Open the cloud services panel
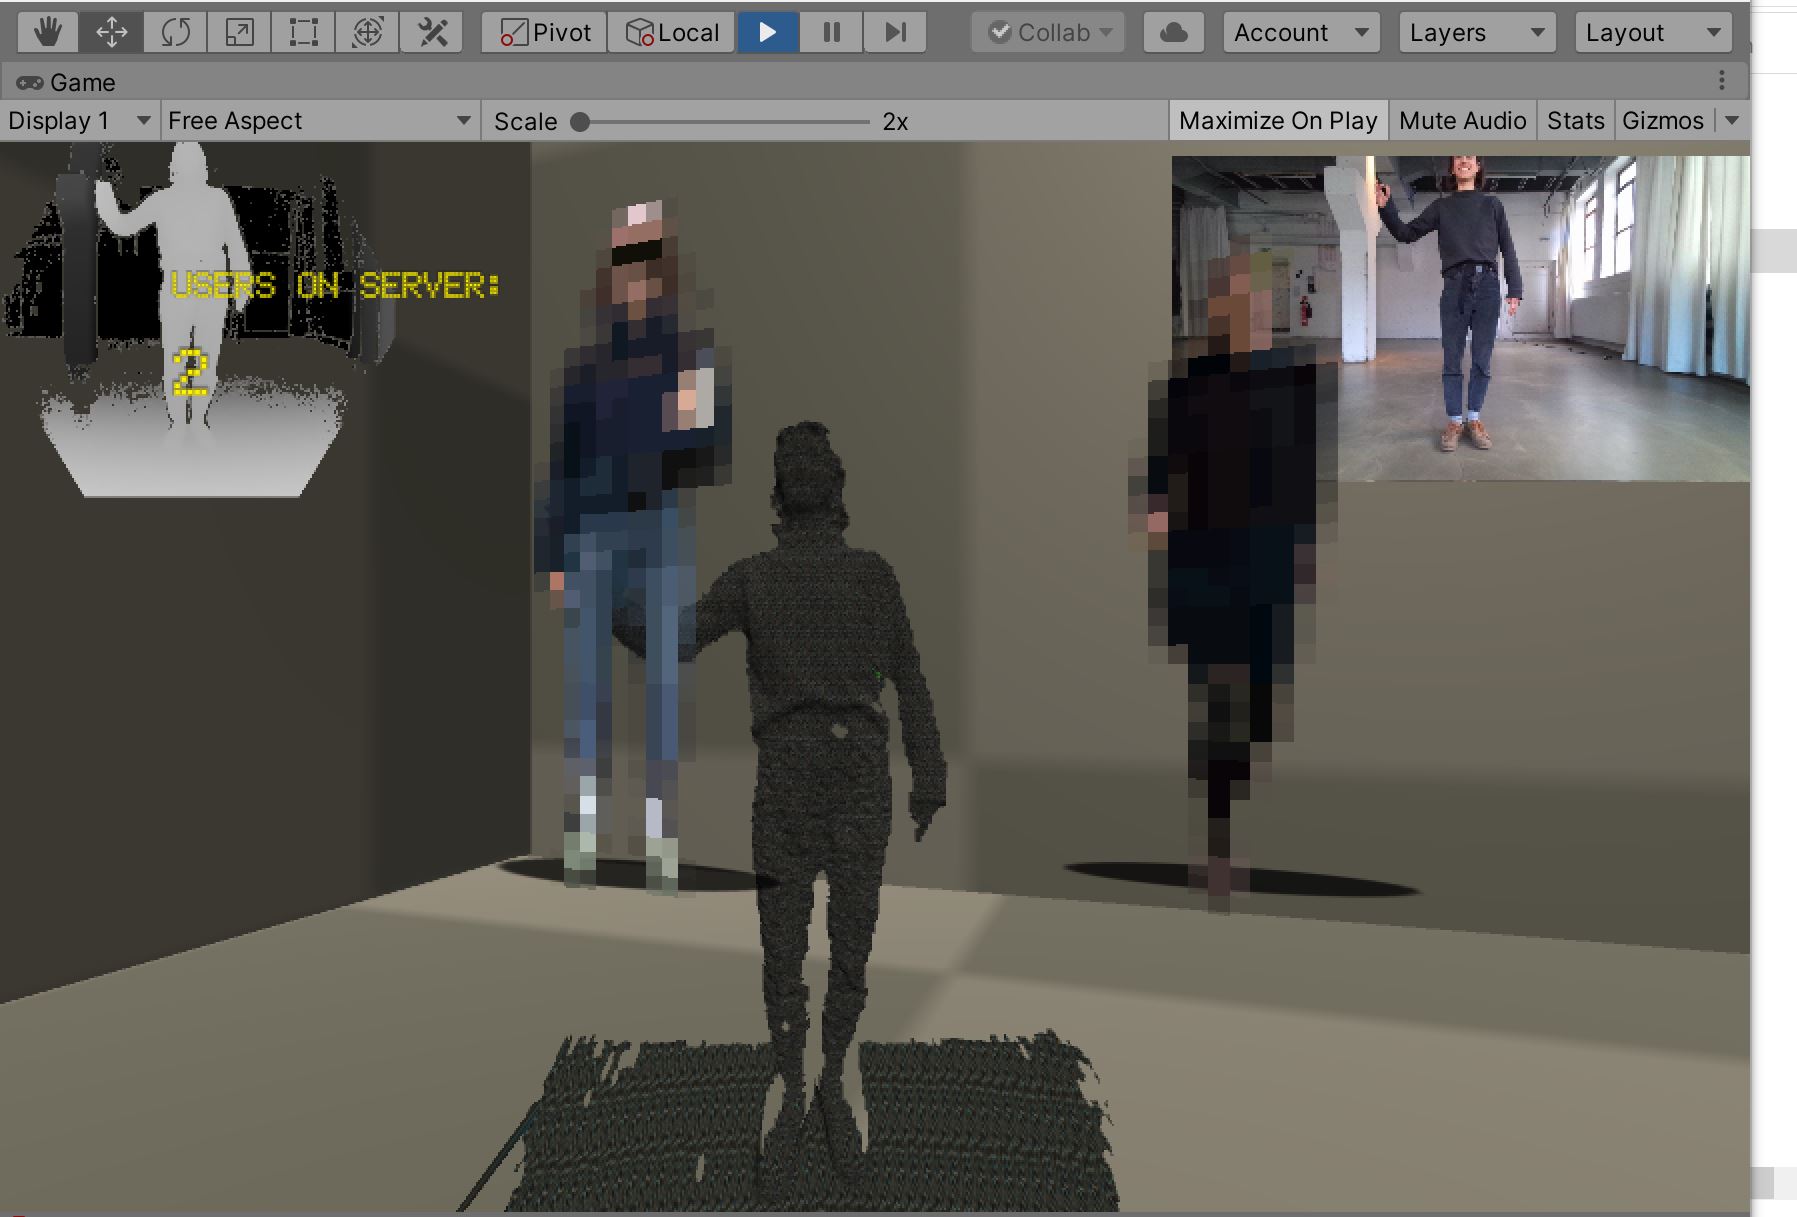This screenshot has height=1217, width=1797. [x=1173, y=33]
